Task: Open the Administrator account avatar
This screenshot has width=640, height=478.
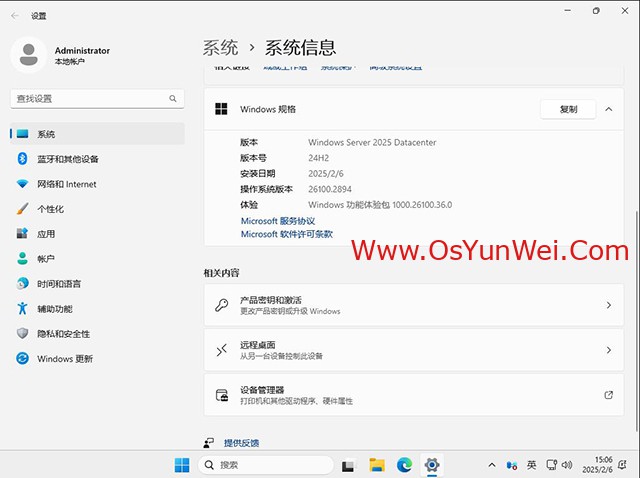Action: tap(29, 55)
